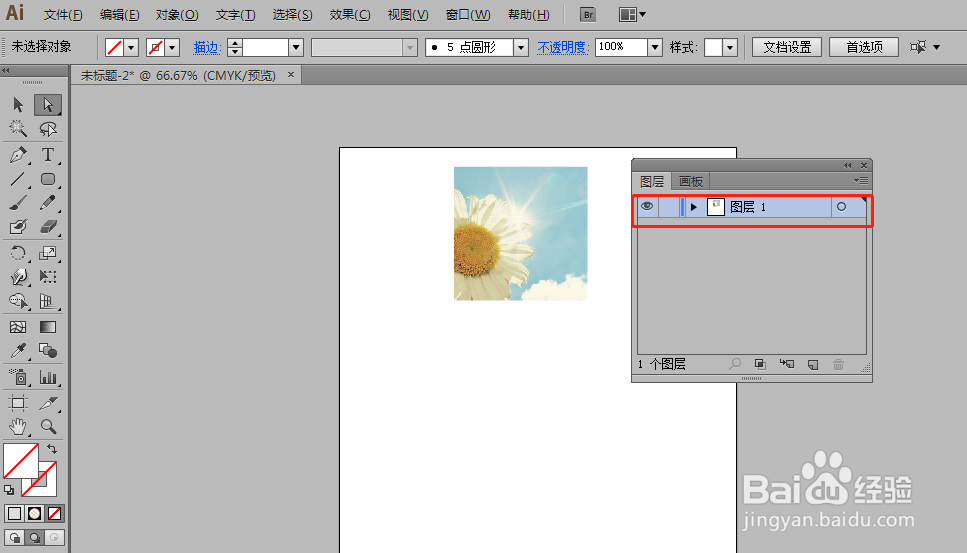Set fill to None button
This screenshot has height=553, width=967.
click(54, 514)
